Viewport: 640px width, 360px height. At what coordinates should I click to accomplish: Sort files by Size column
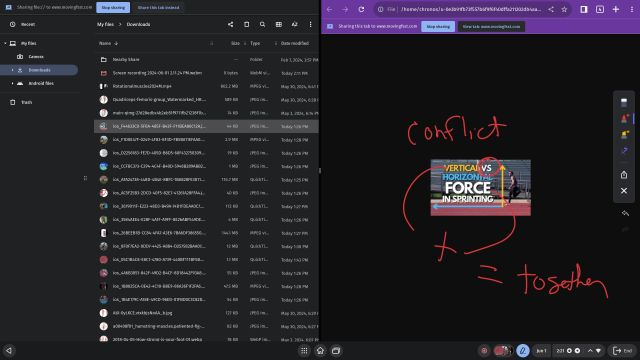(236, 43)
